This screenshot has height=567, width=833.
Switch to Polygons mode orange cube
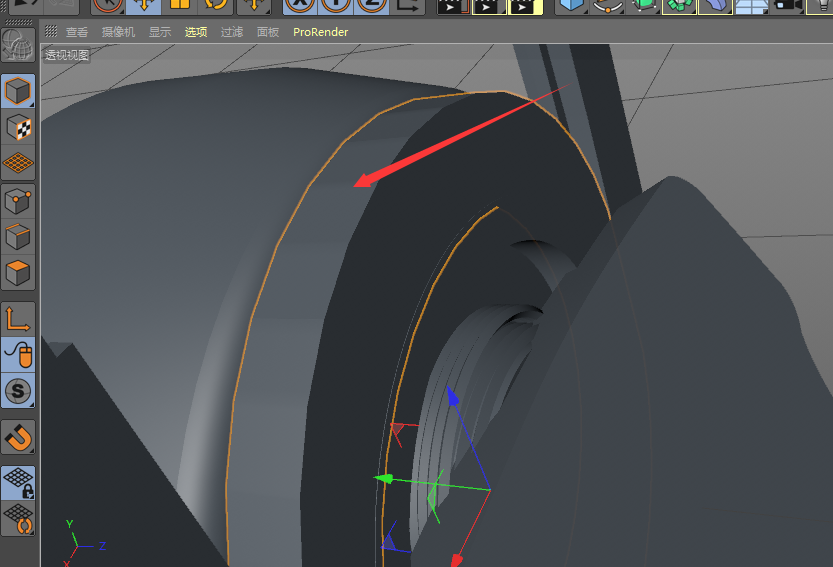click(18, 273)
